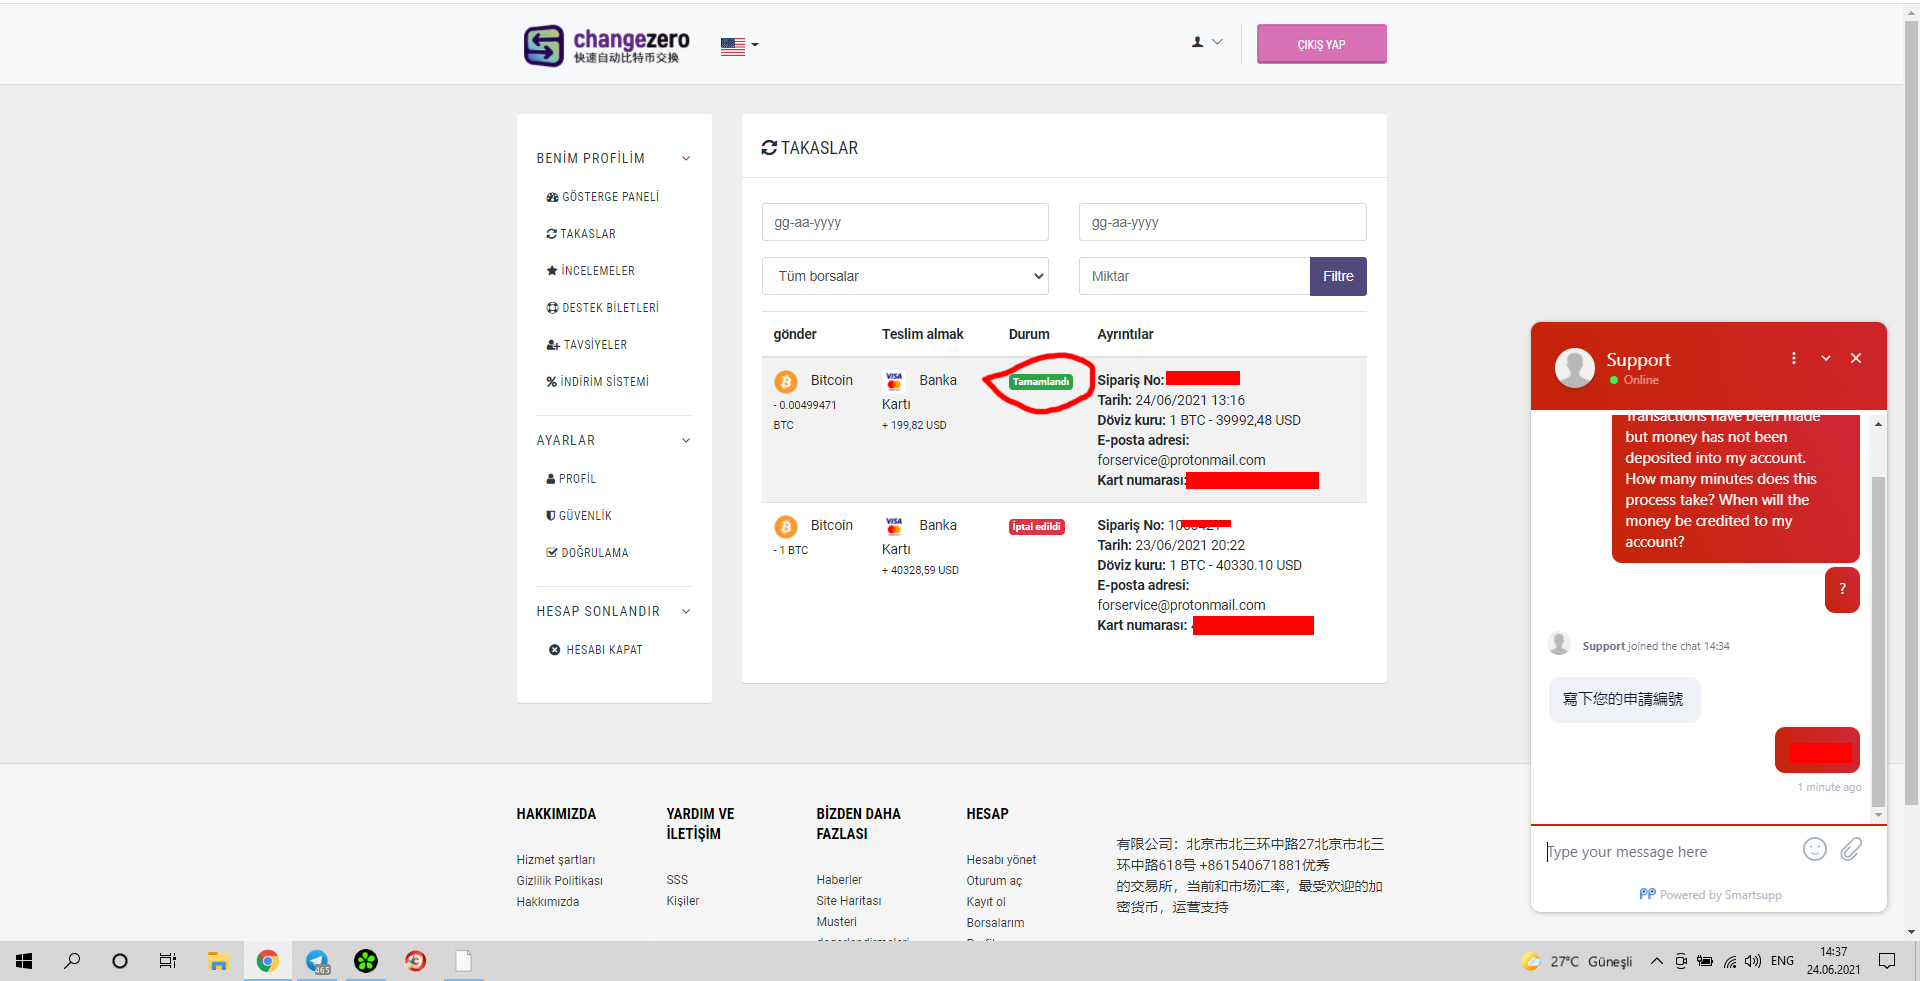The width and height of the screenshot is (1920, 981).
Task: Open the Tüm borsalar dropdown
Action: coord(905,276)
